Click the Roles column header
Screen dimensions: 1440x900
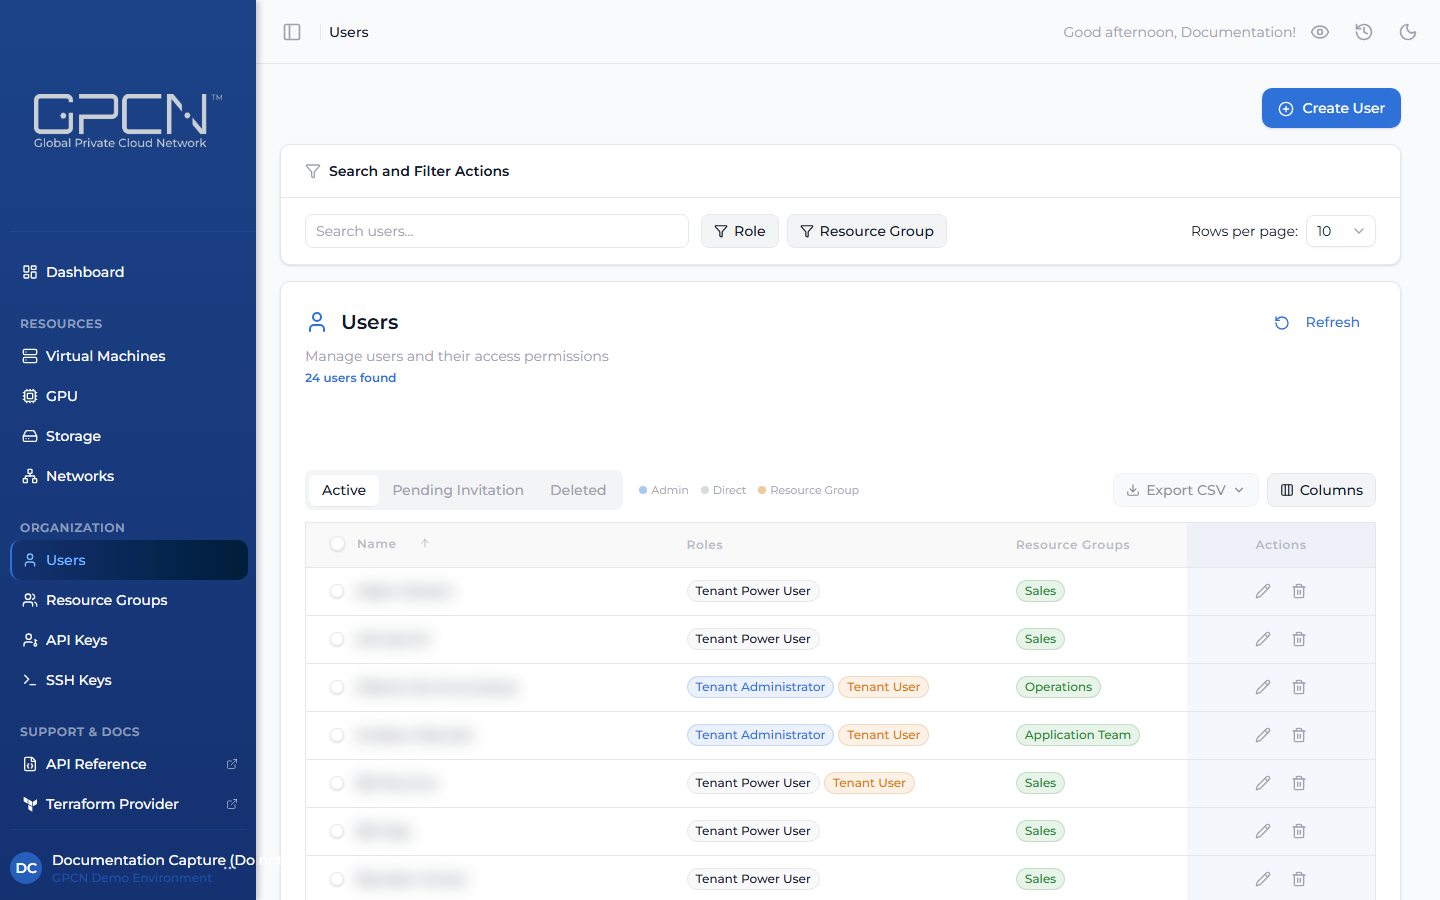pyautogui.click(x=704, y=545)
